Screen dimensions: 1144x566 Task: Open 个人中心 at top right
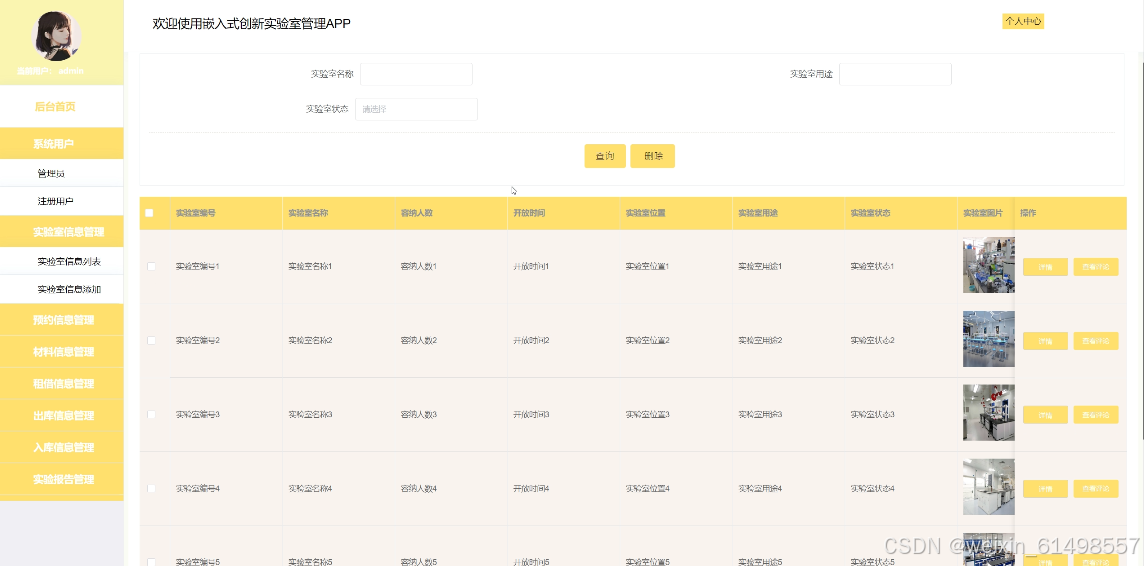[1023, 21]
